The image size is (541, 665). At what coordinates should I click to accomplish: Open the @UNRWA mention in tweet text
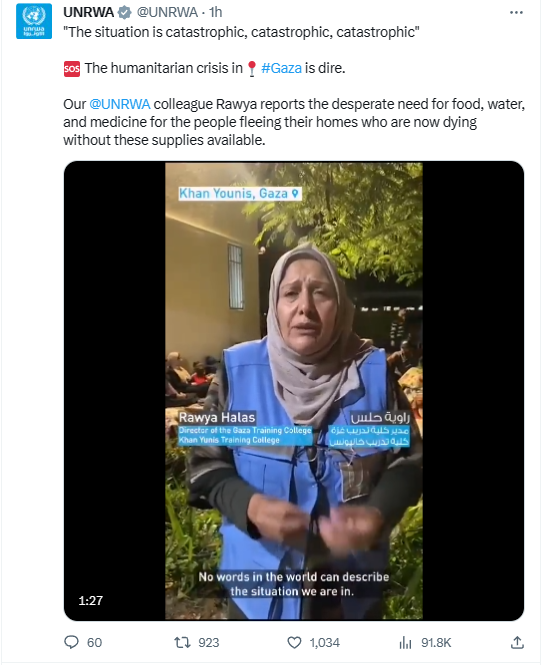click(x=120, y=104)
